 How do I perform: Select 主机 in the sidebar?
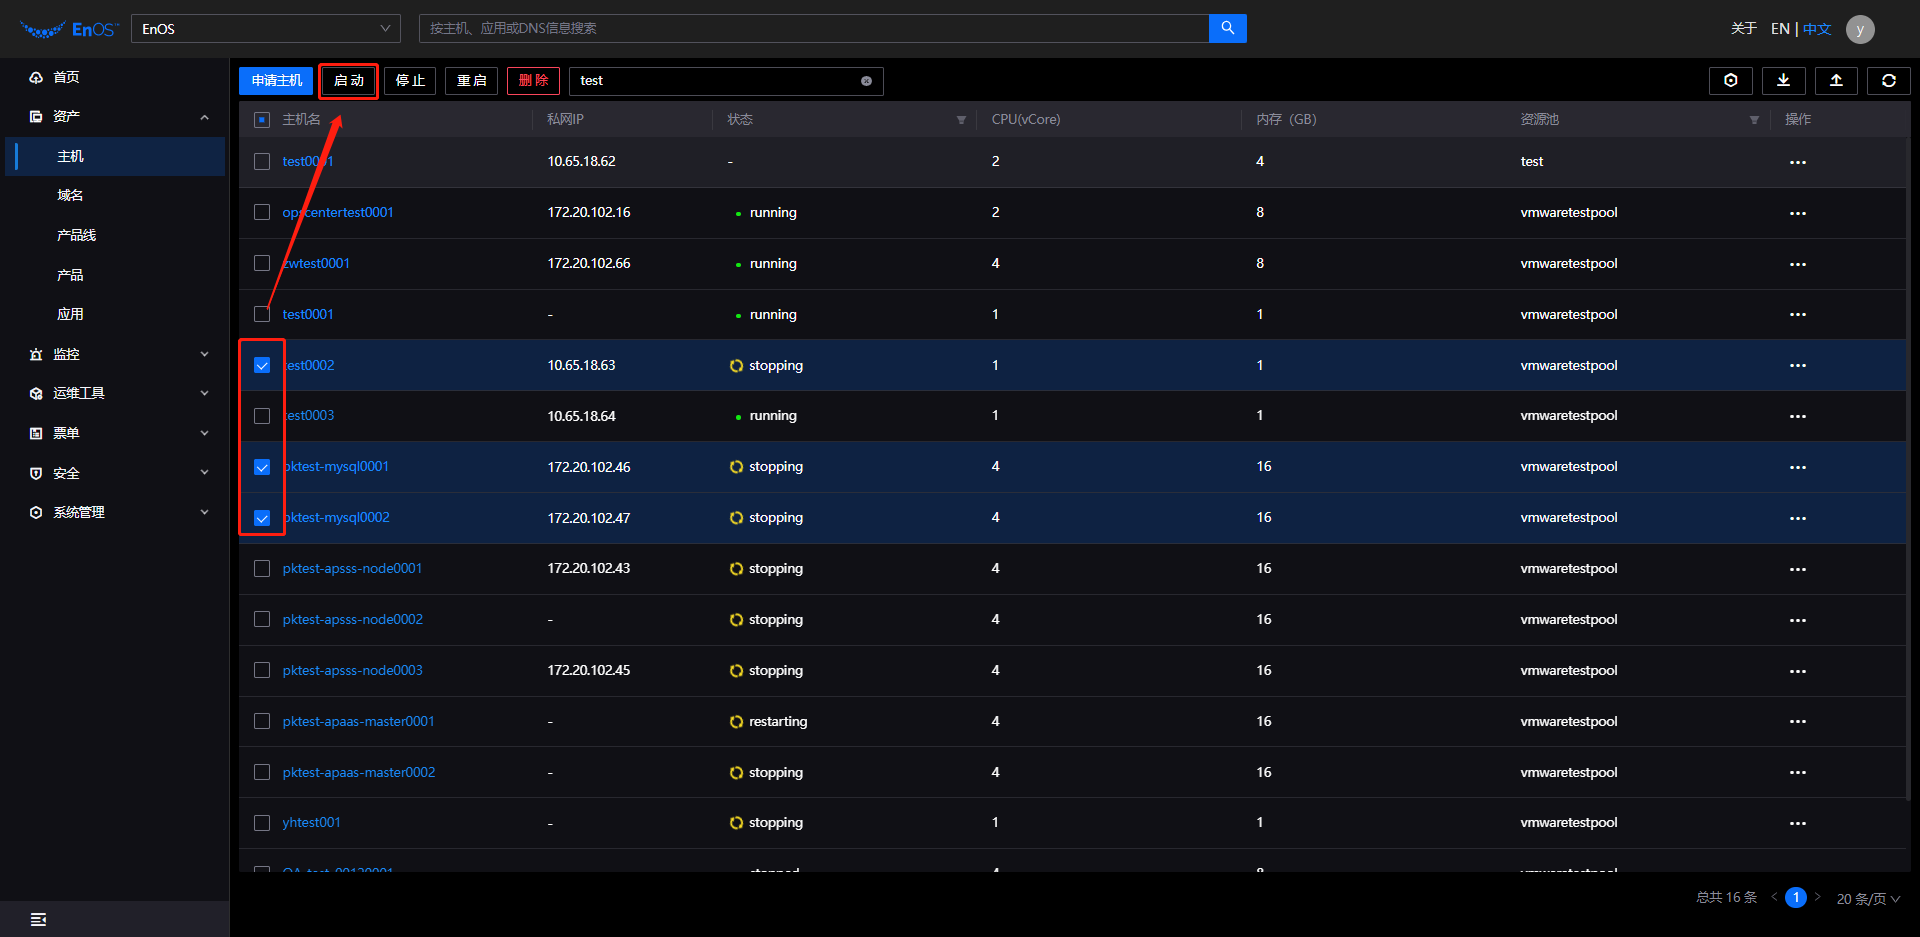70,156
